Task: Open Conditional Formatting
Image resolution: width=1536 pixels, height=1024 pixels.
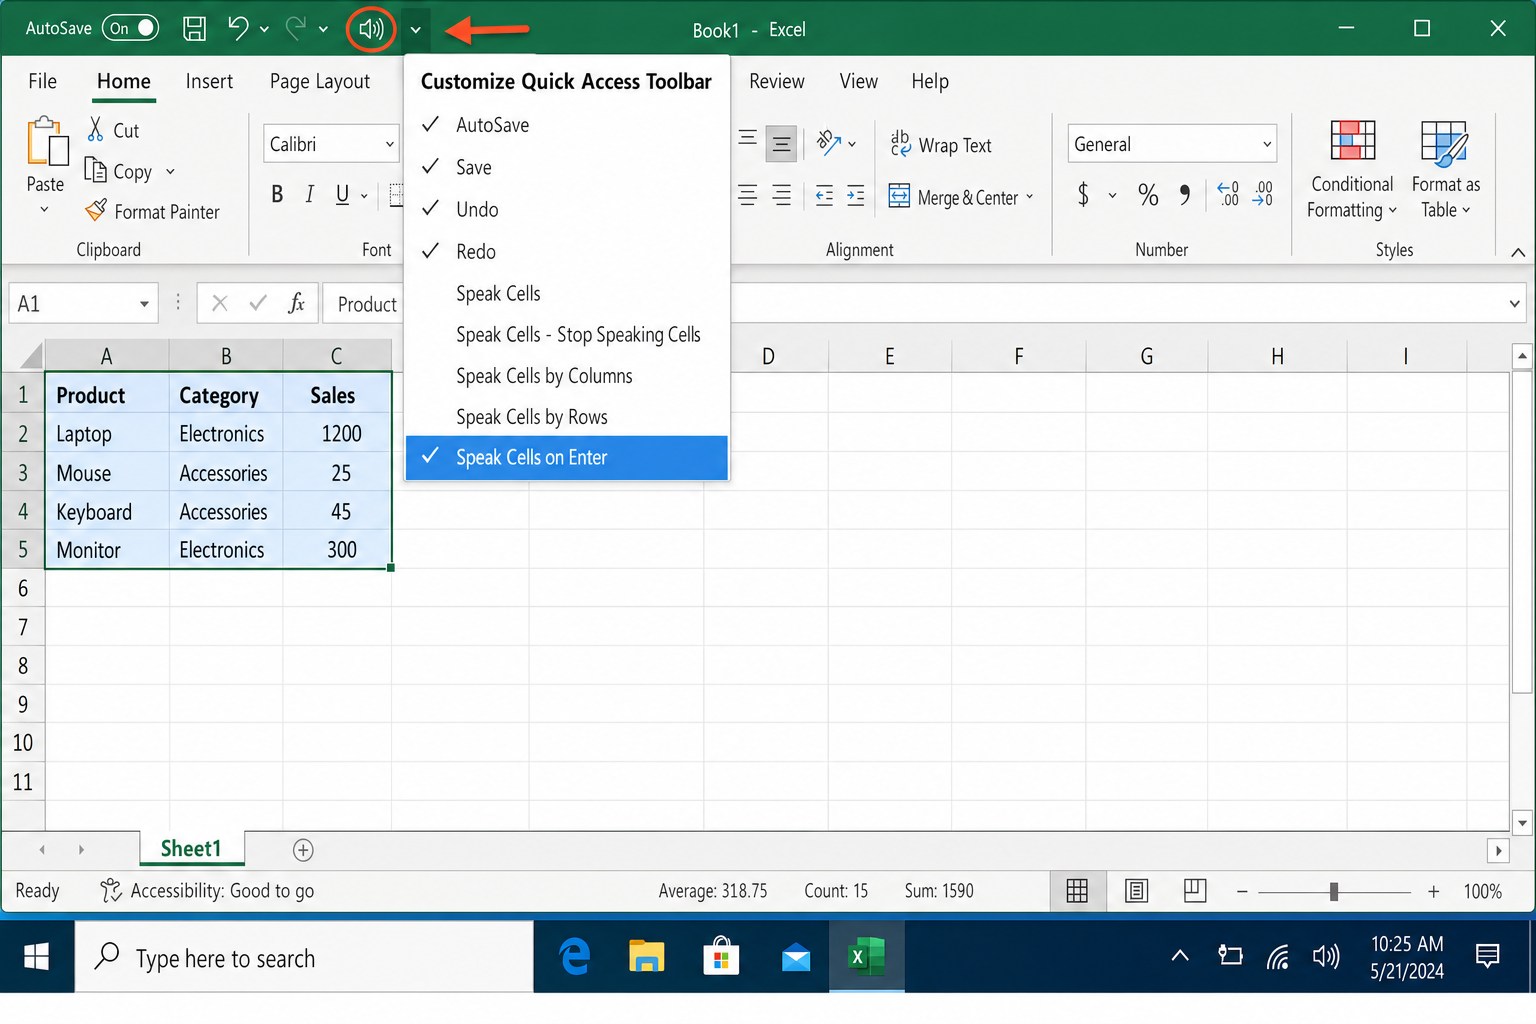Action: coord(1352,170)
